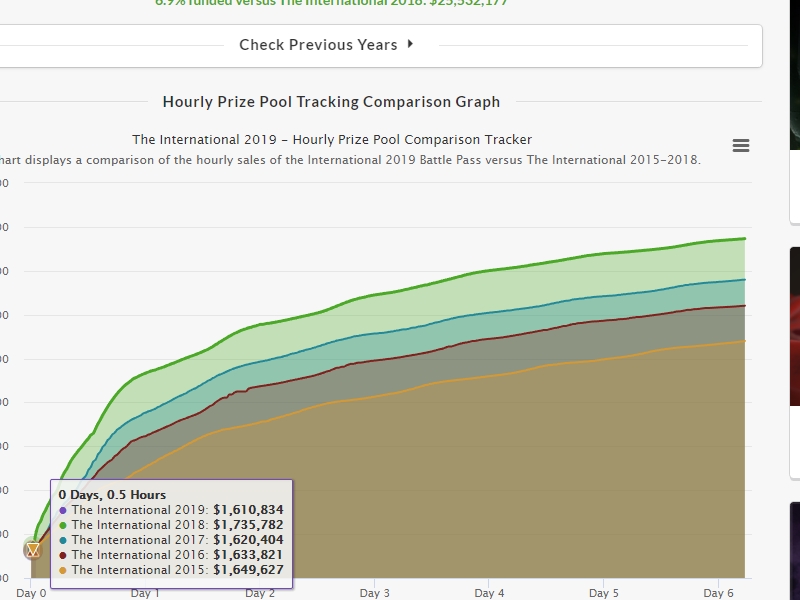Click the International 2018 funding text

(331, 3)
